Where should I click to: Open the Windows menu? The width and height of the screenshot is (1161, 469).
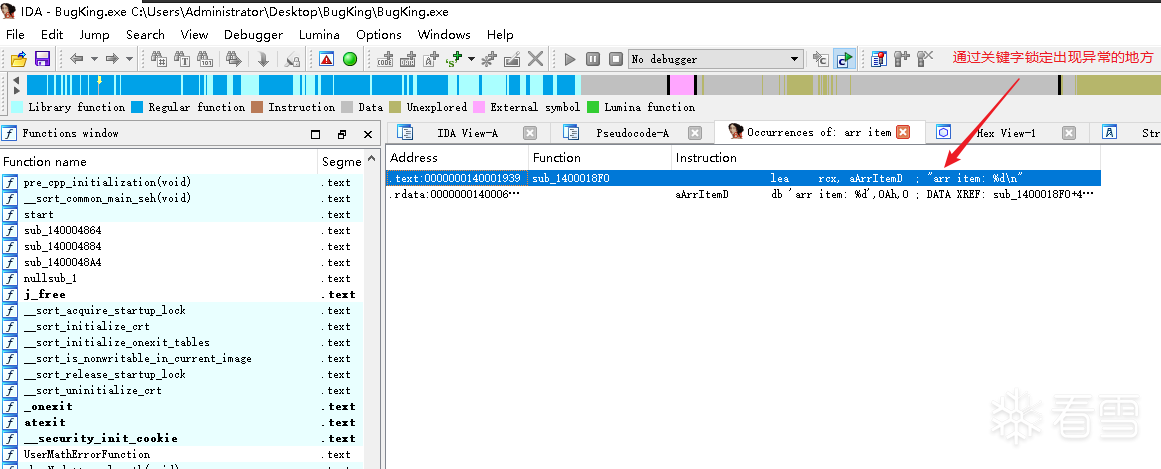(444, 34)
